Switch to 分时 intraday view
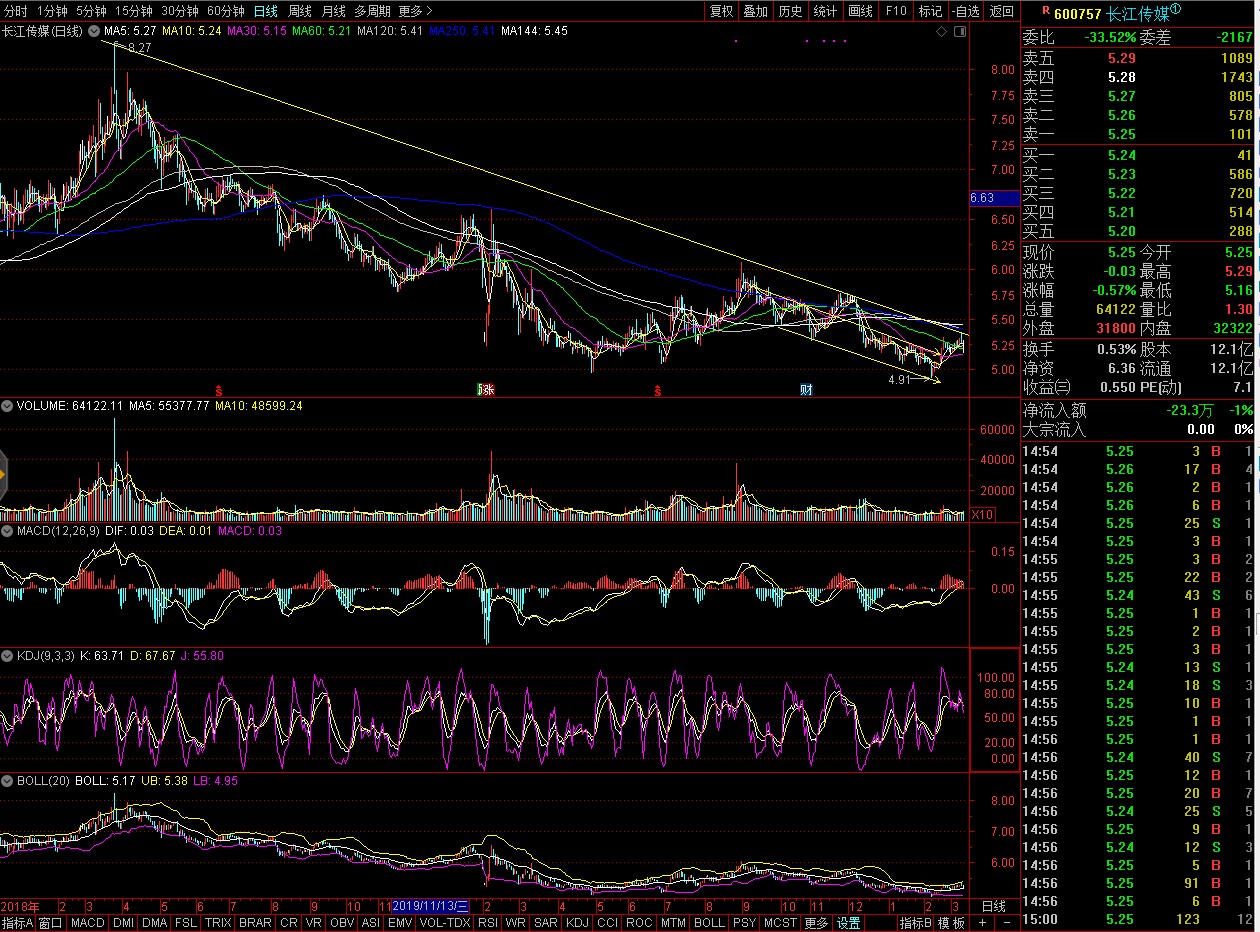 [x=15, y=11]
